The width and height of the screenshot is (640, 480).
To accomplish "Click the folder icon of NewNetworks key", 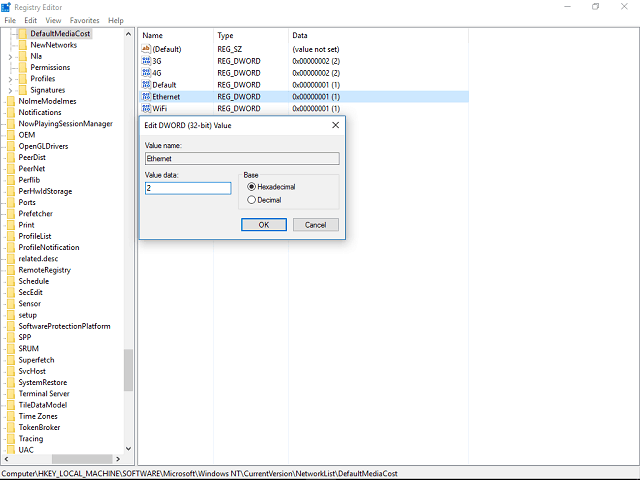I will pos(23,45).
